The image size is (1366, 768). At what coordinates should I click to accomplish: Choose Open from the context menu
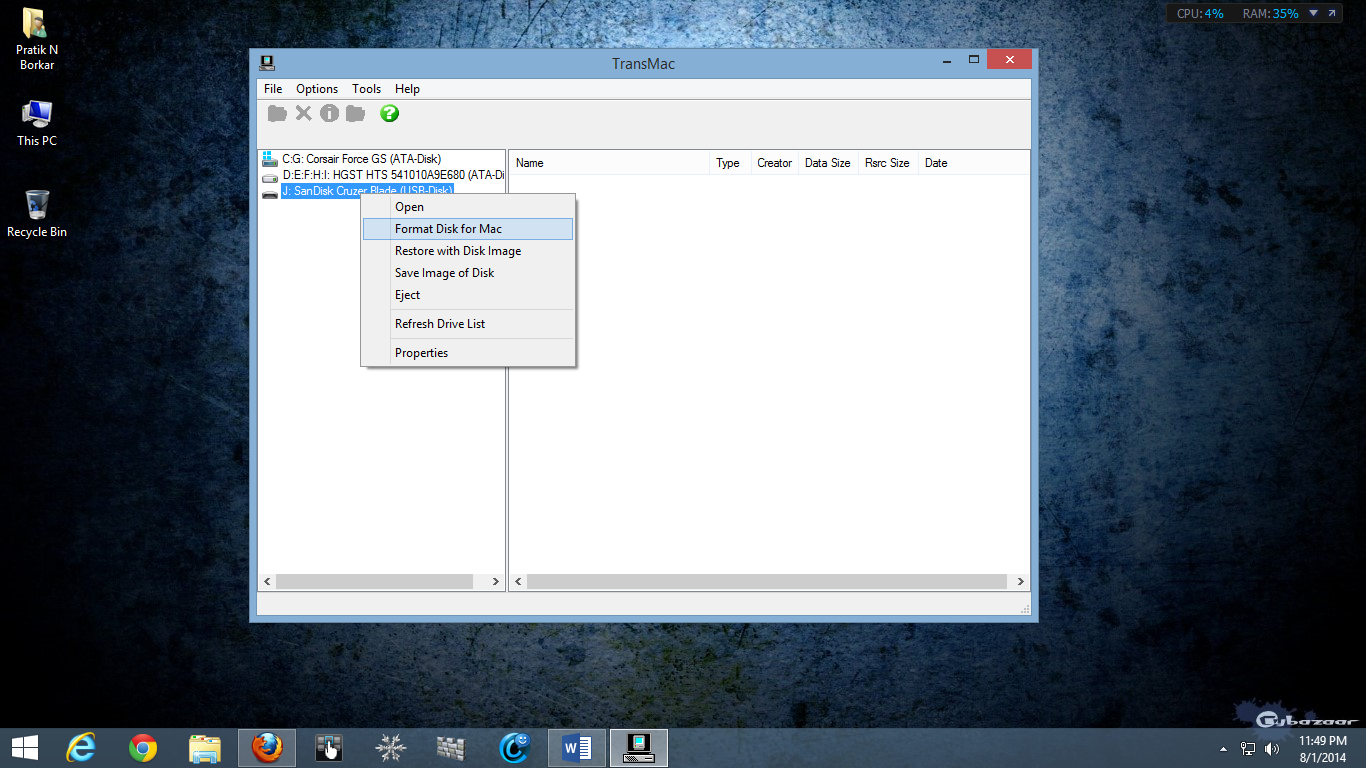(x=468, y=207)
